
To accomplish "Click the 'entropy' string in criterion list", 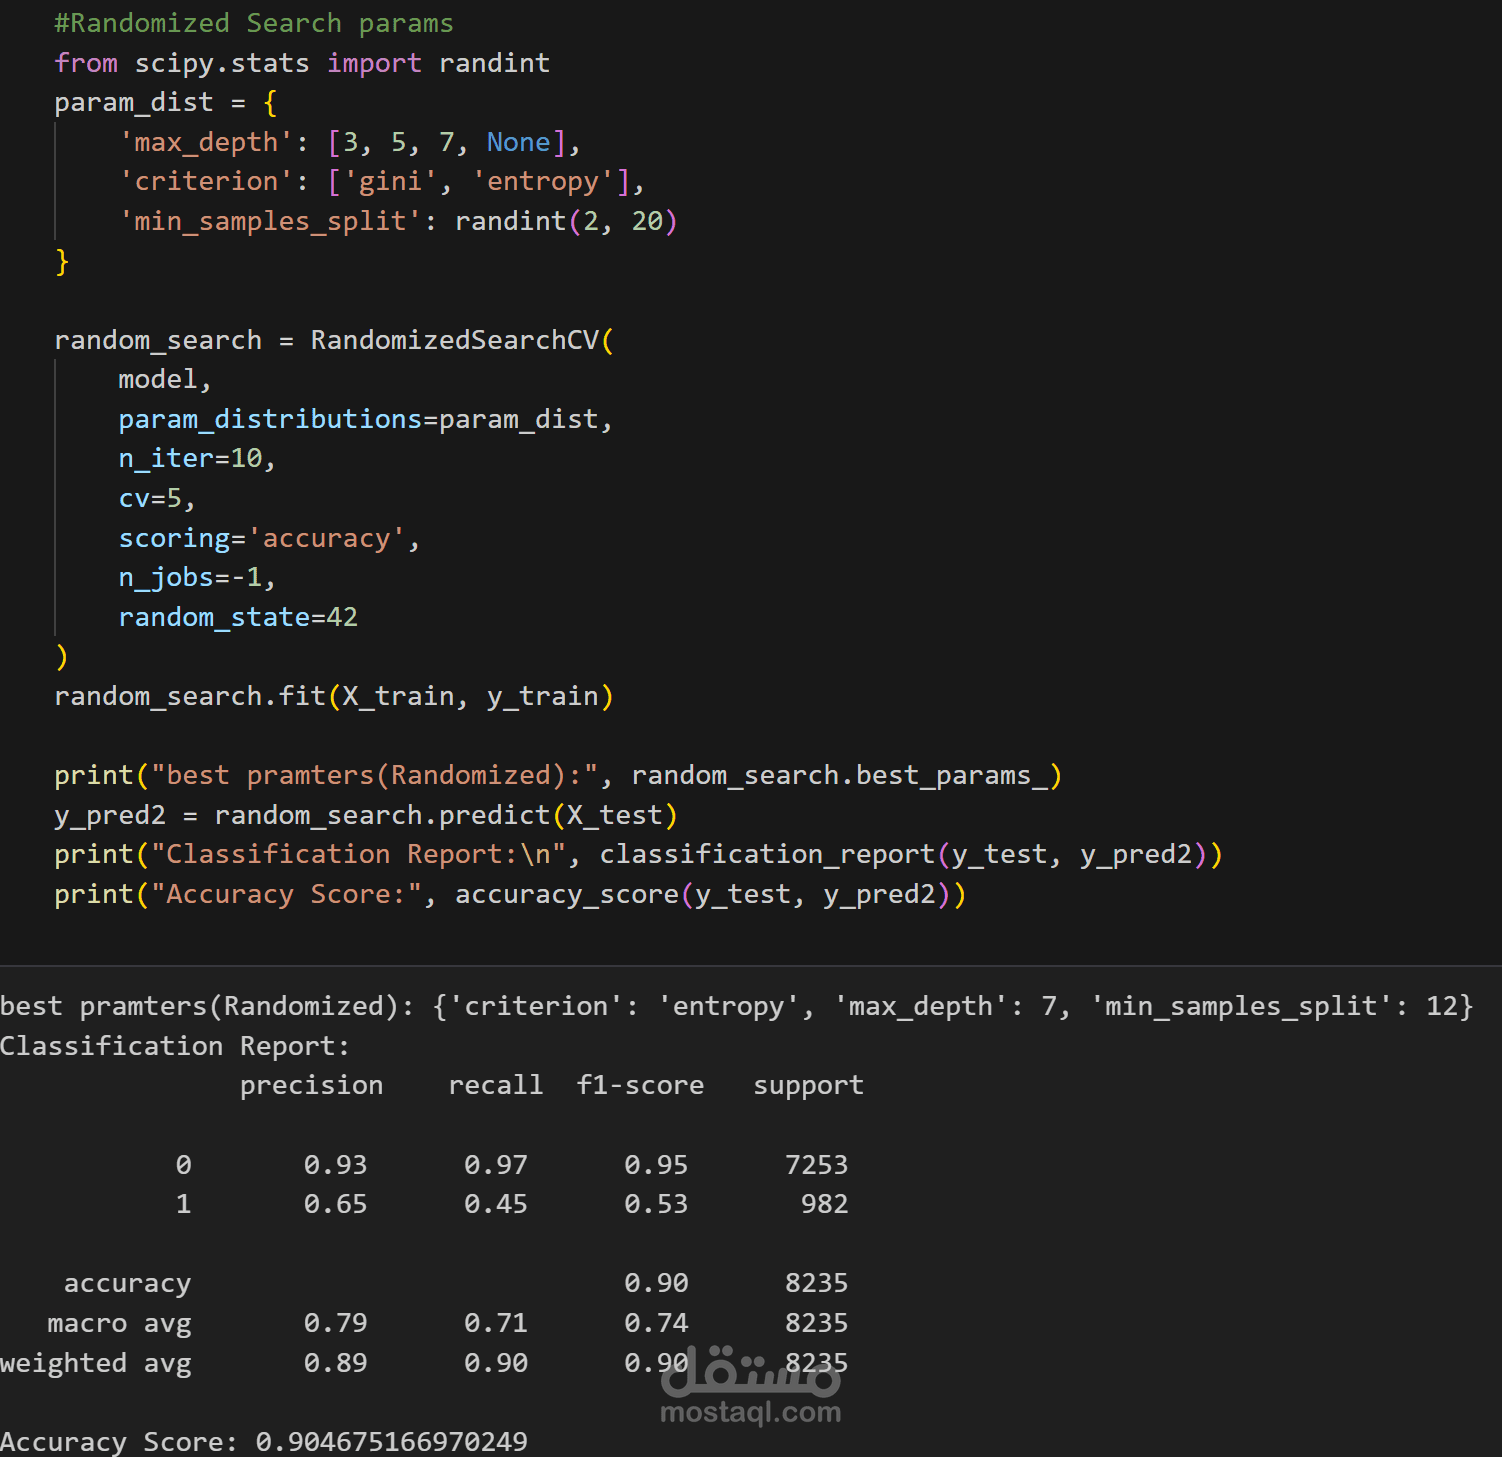I will tap(543, 181).
